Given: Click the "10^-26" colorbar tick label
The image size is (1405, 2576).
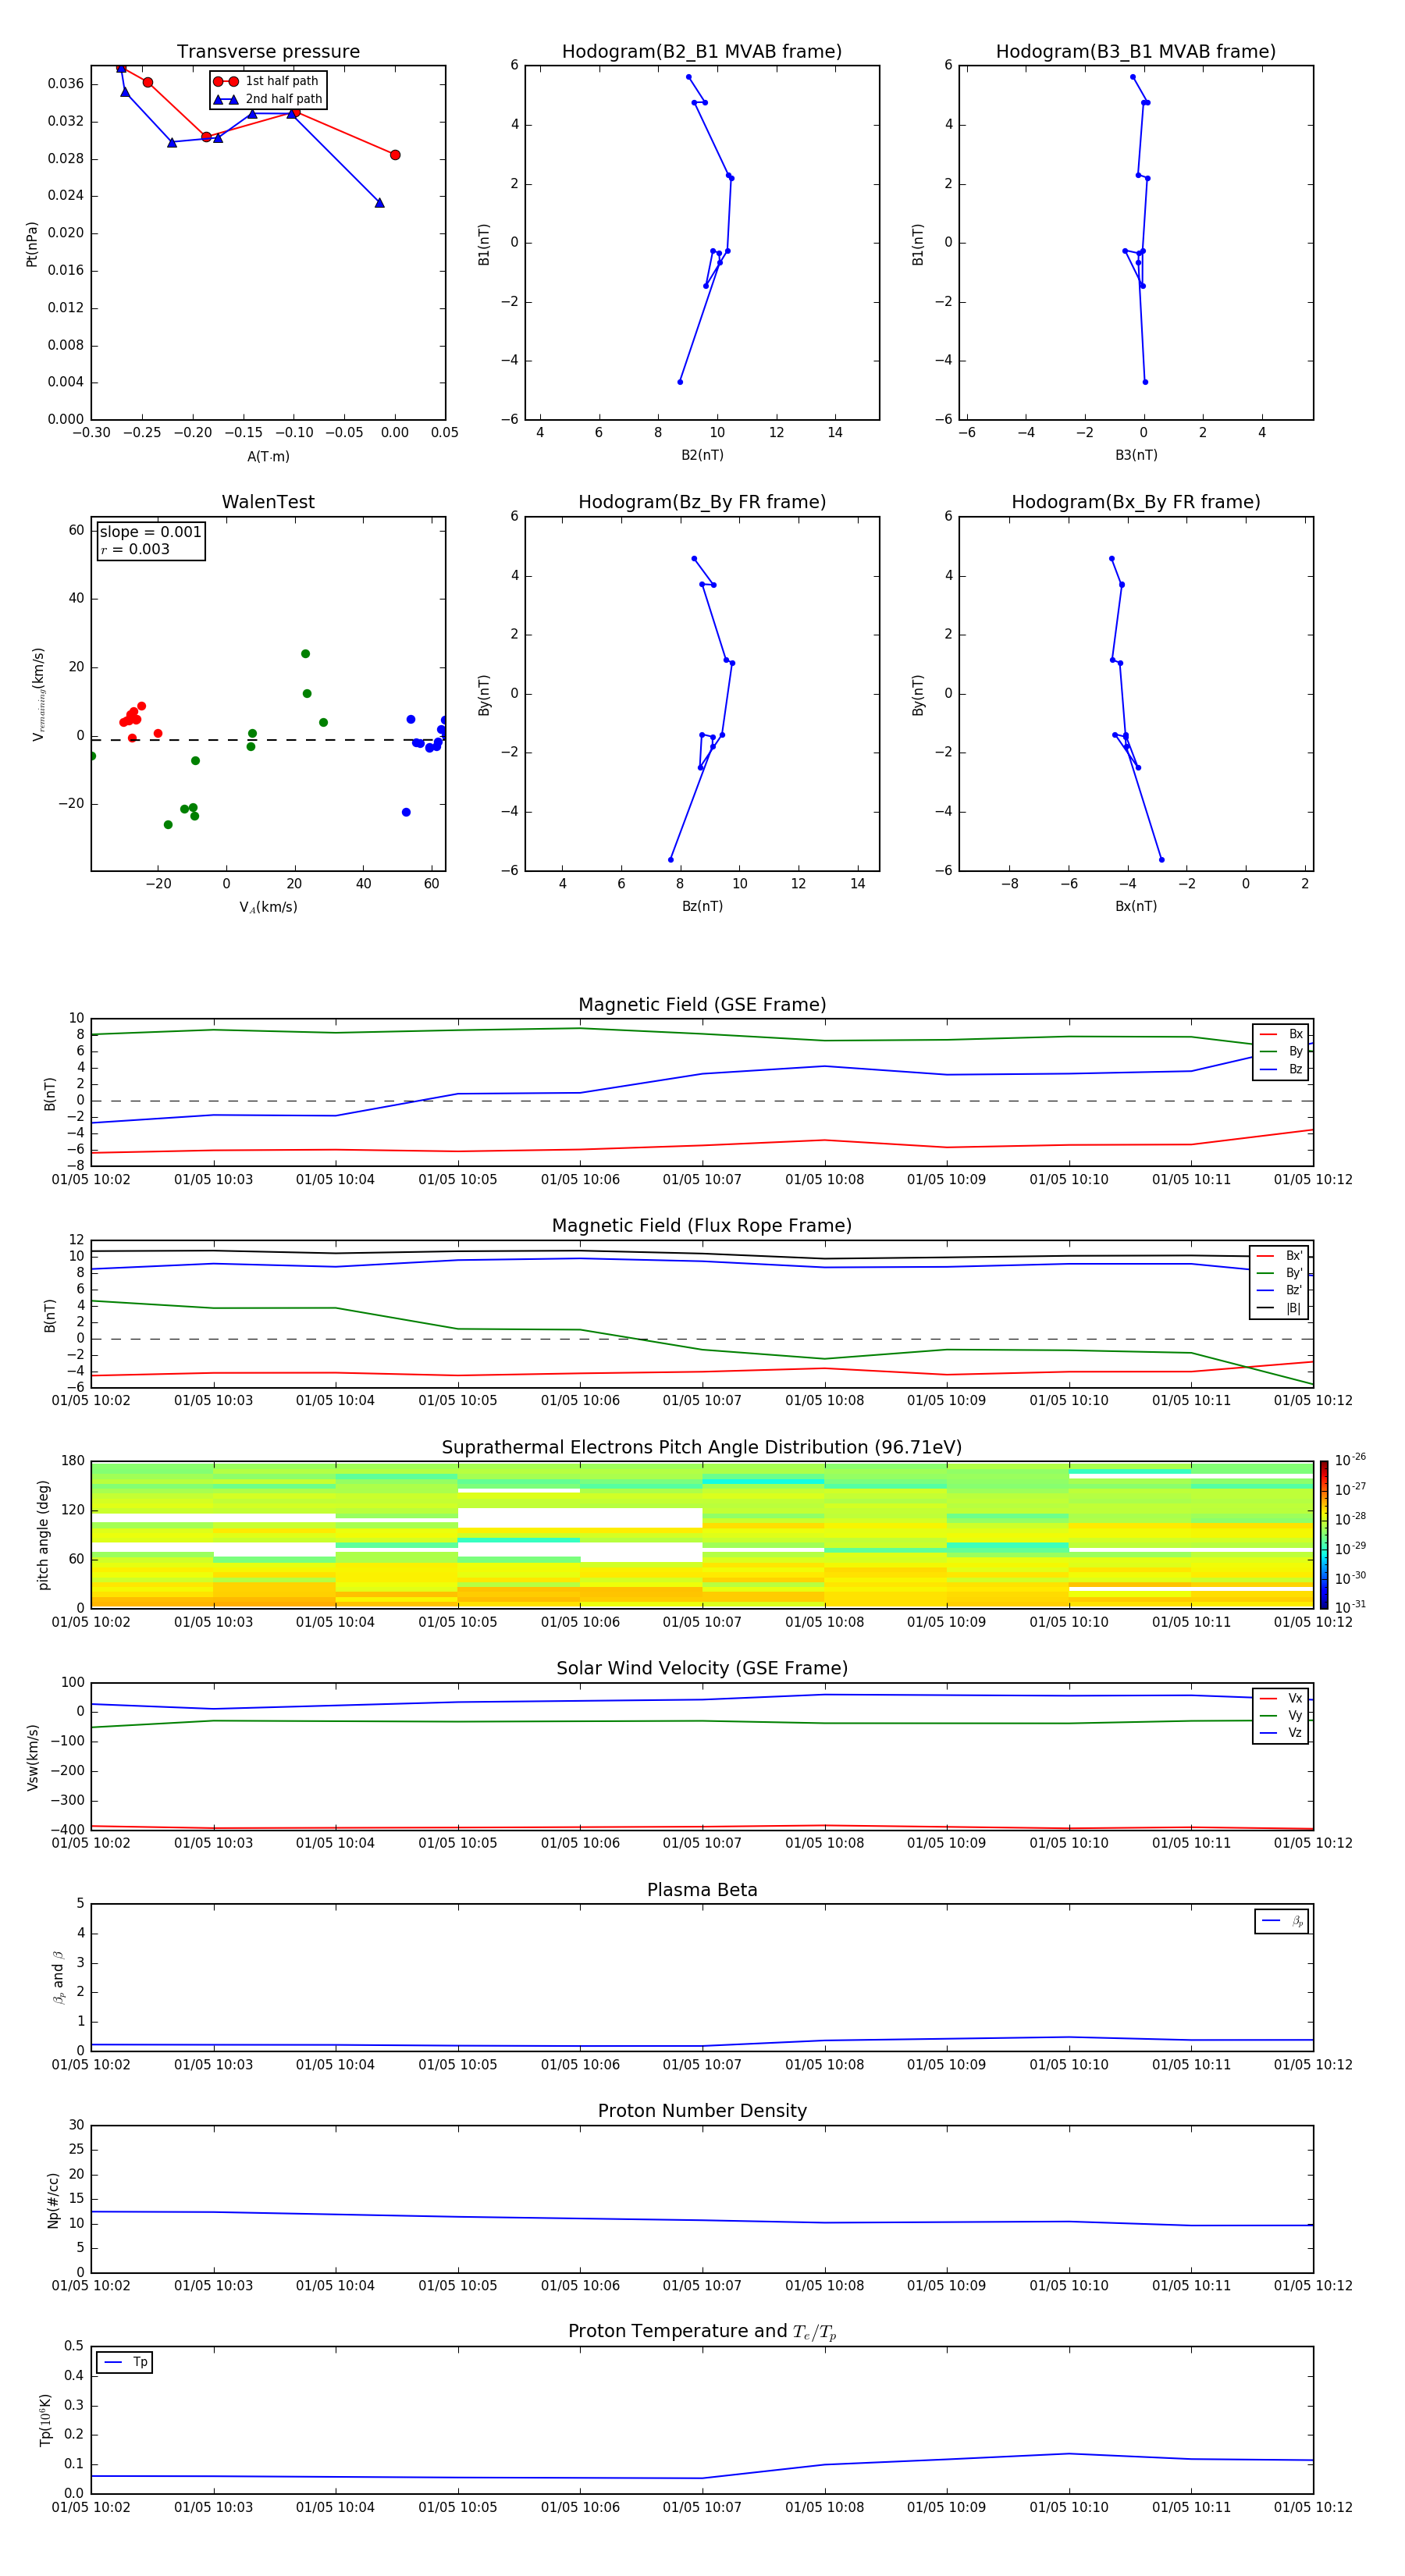Looking at the screenshot, I should [x=1350, y=1460].
